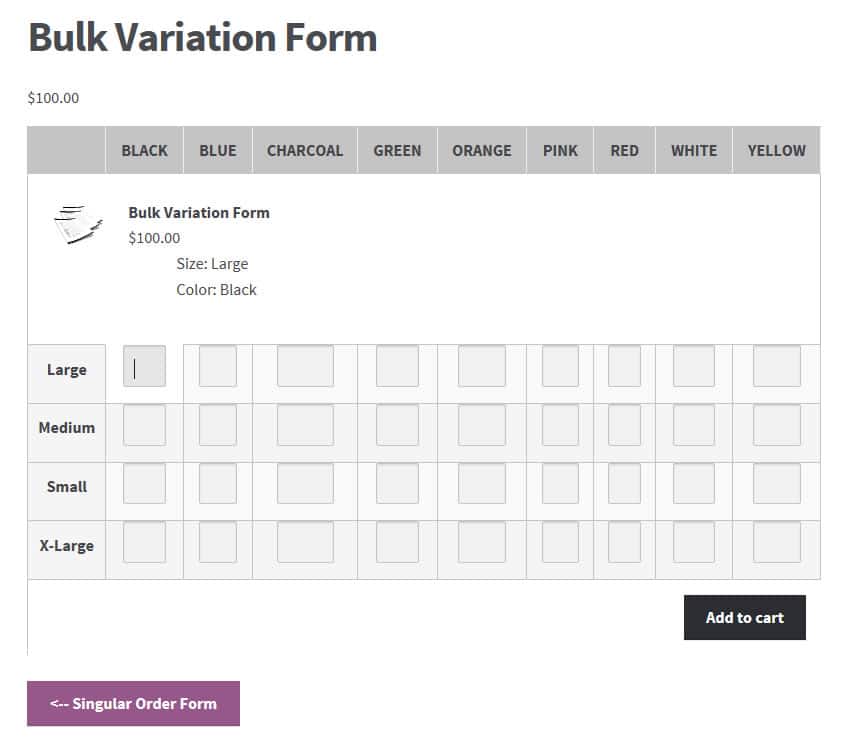Click the CHARCOAL column header
The width and height of the screenshot is (842, 742).
click(x=305, y=151)
